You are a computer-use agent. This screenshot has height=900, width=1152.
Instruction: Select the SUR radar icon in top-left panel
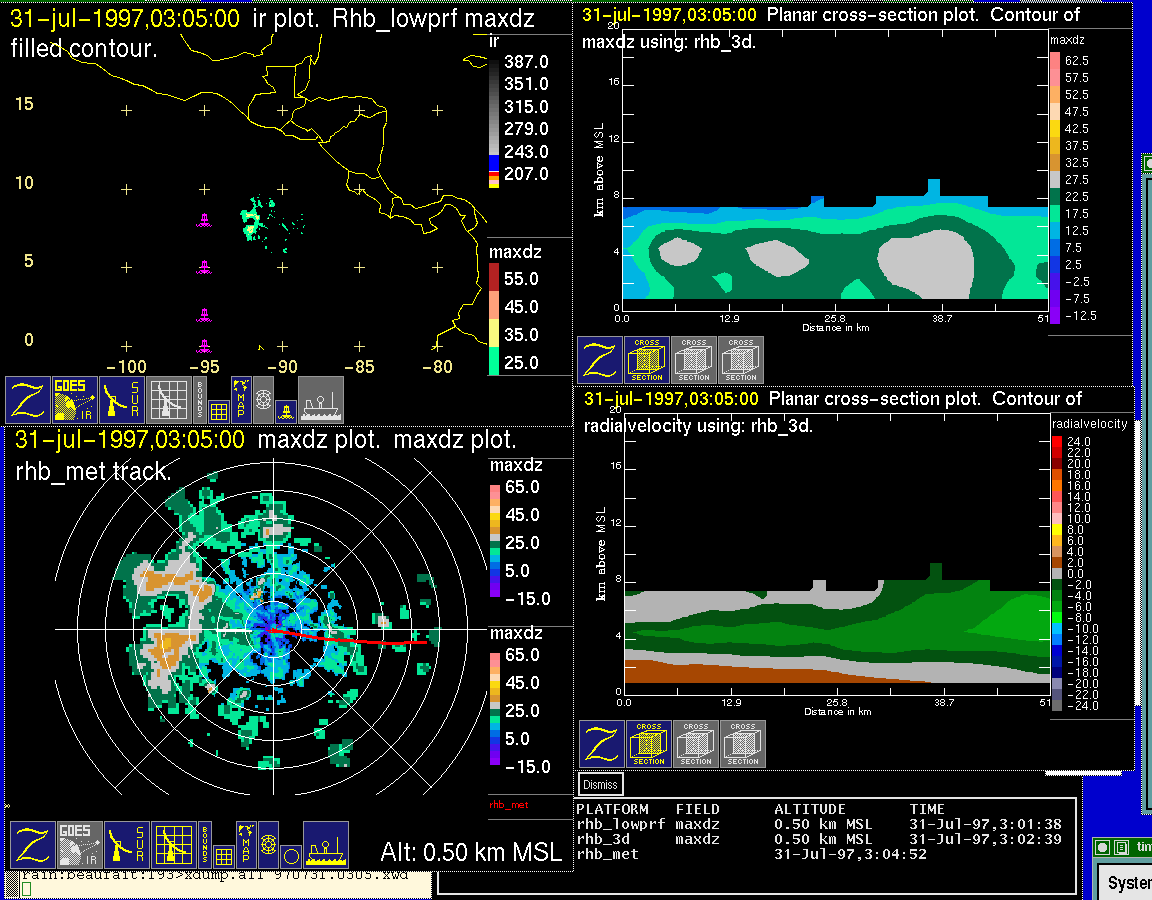click(122, 400)
